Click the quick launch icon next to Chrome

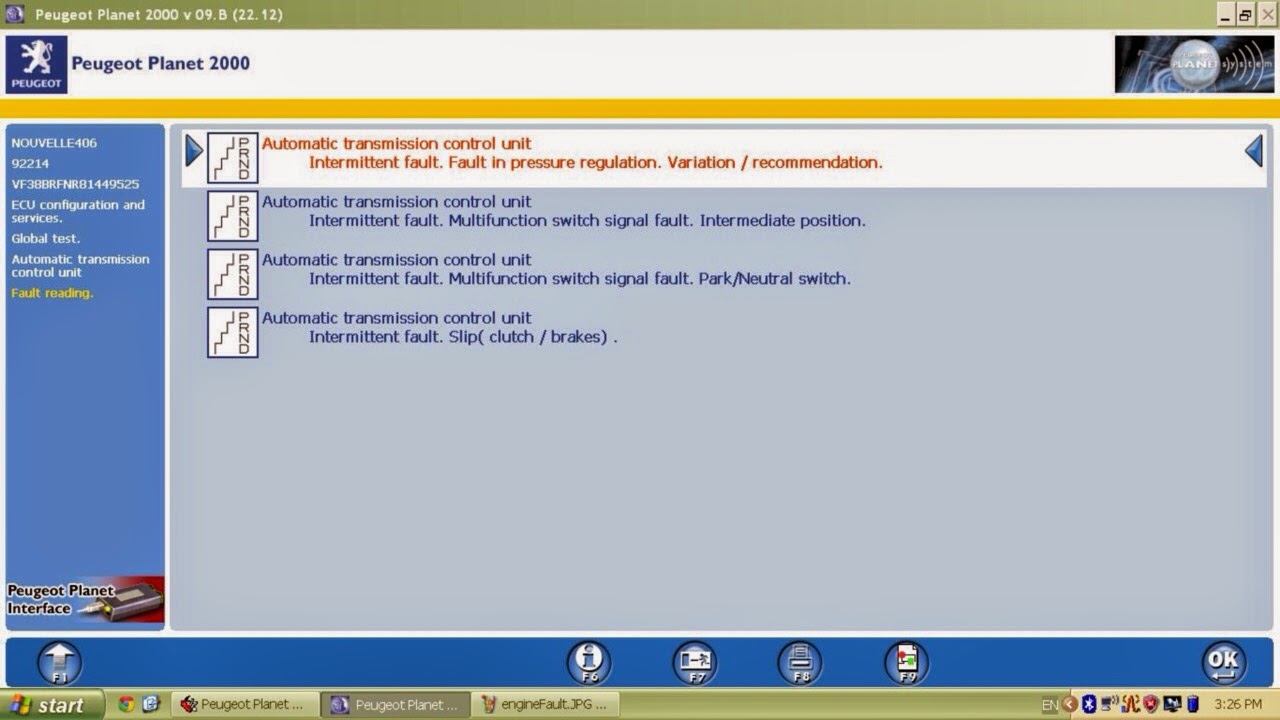click(151, 704)
